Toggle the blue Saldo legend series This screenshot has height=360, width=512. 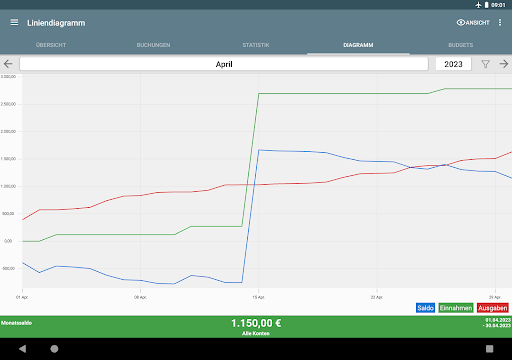[425, 308]
